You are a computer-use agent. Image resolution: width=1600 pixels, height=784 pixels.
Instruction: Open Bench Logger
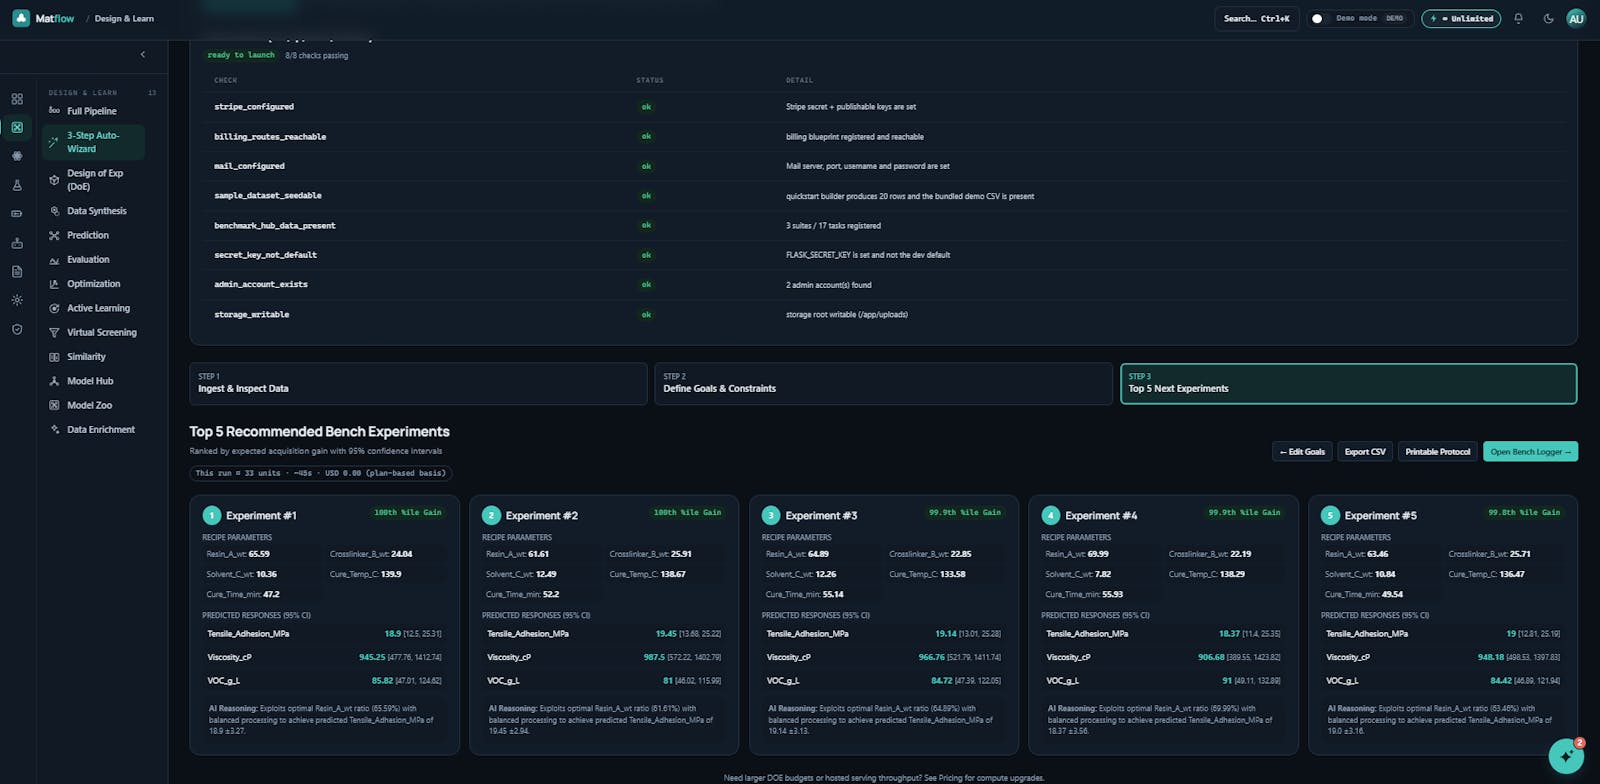click(1530, 452)
